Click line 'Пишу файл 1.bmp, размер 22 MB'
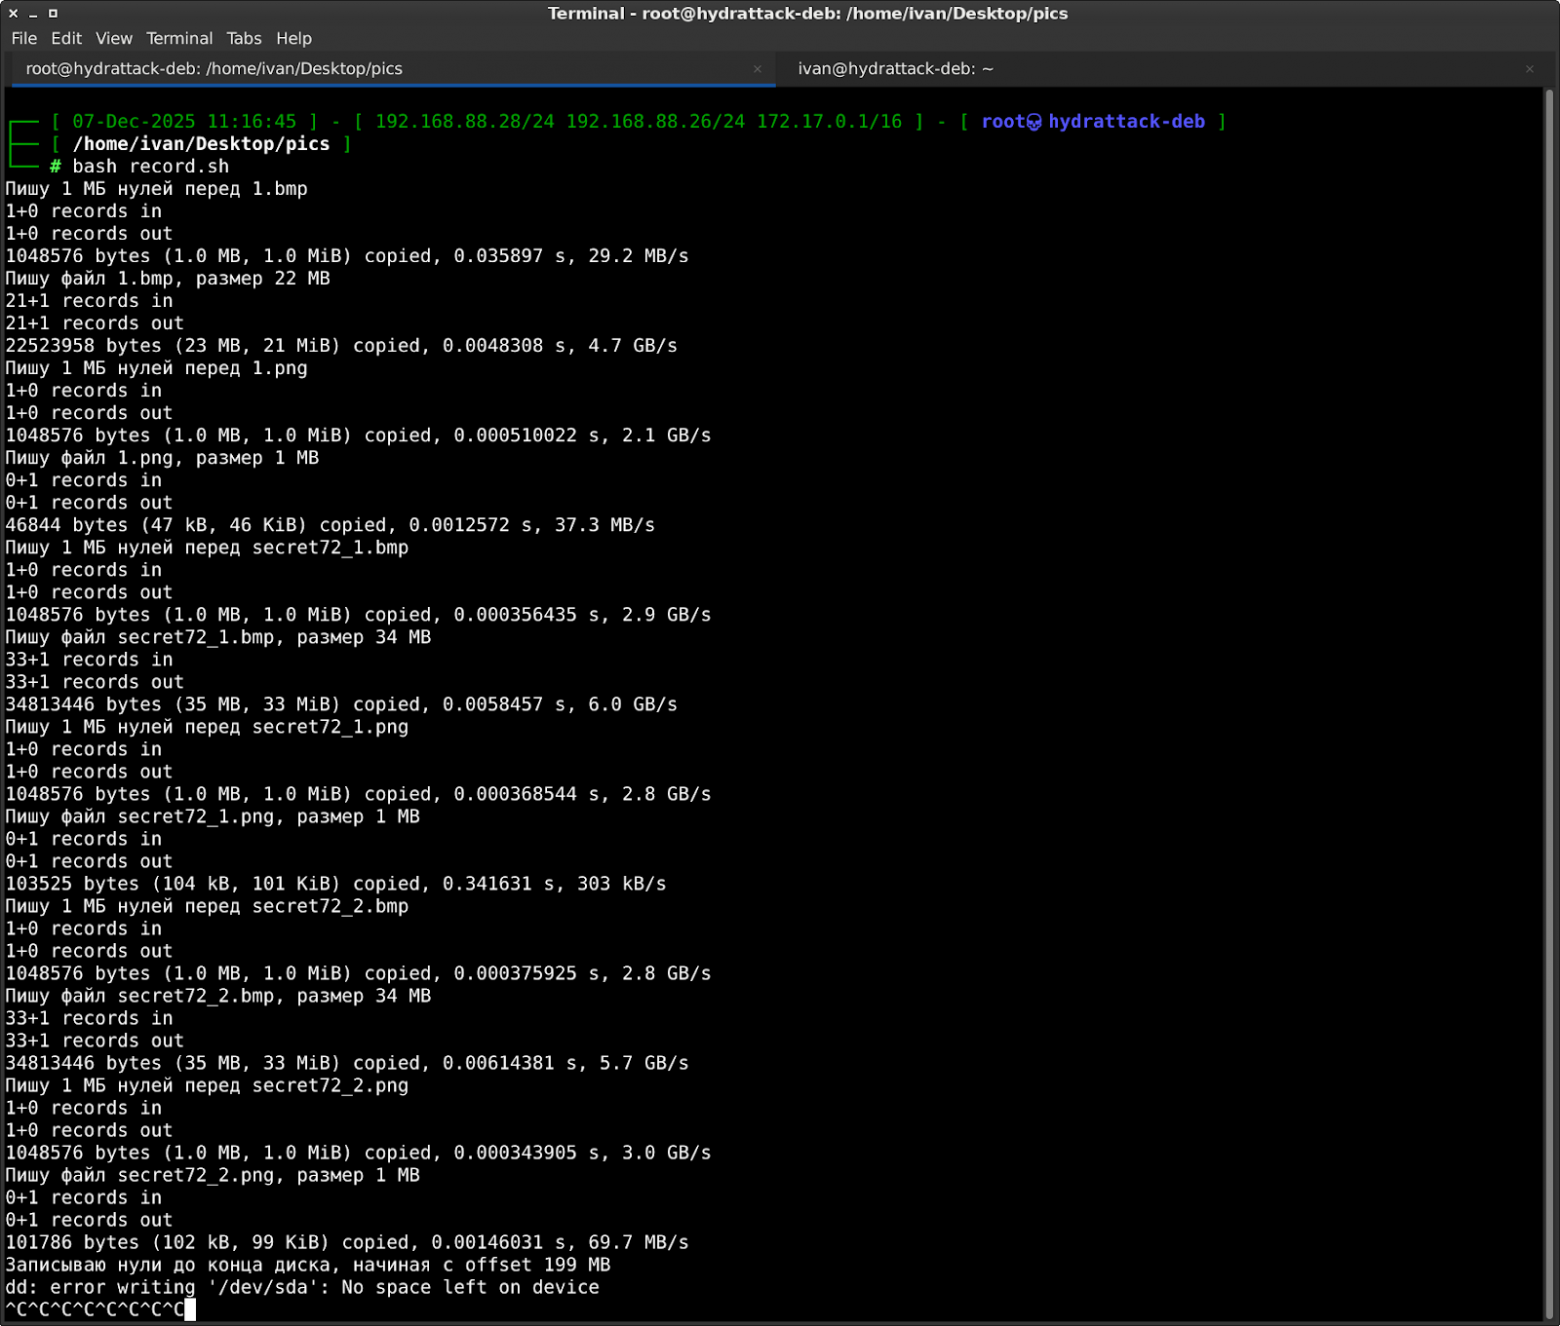Image resolution: width=1560 pixels, height=1326 pixels. click(167, 278)
